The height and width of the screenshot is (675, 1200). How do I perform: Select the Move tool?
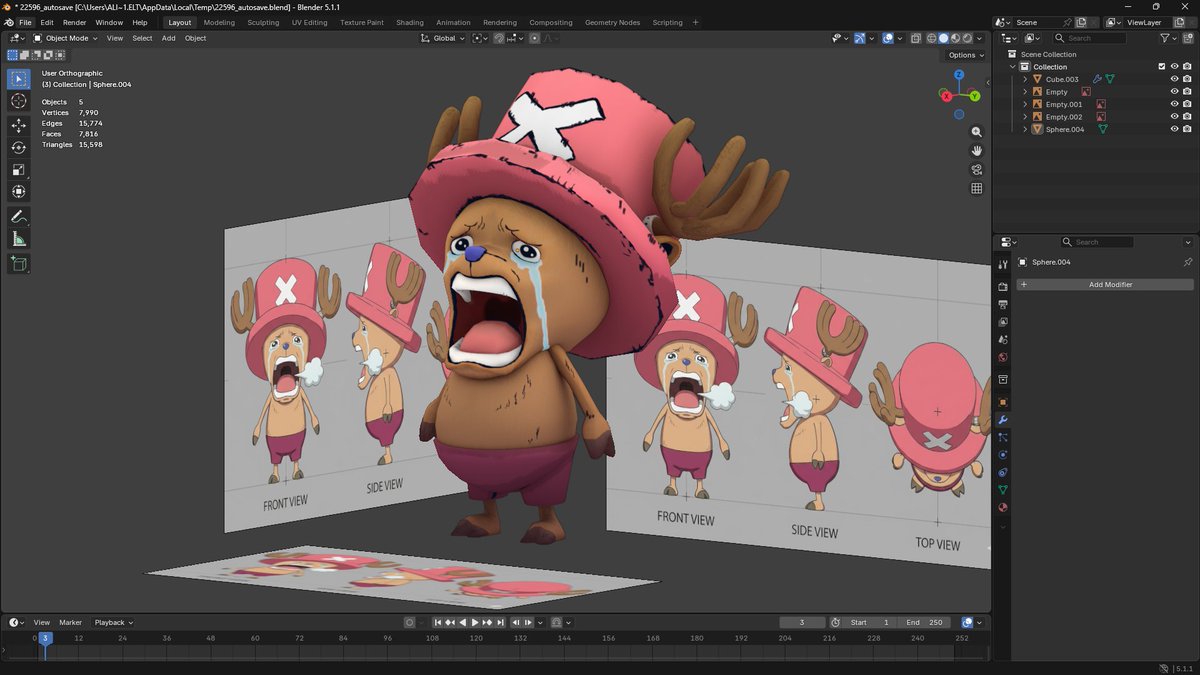(19, 126)
